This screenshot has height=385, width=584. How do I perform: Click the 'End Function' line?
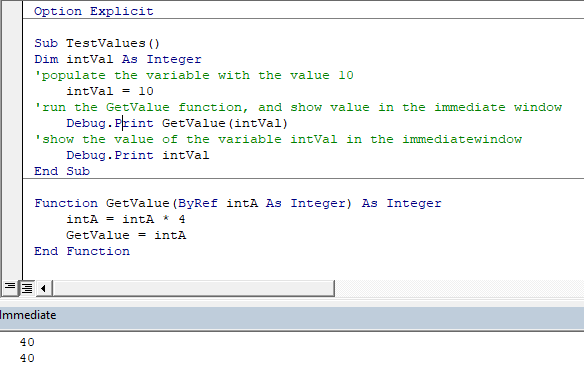click(82, 251)
